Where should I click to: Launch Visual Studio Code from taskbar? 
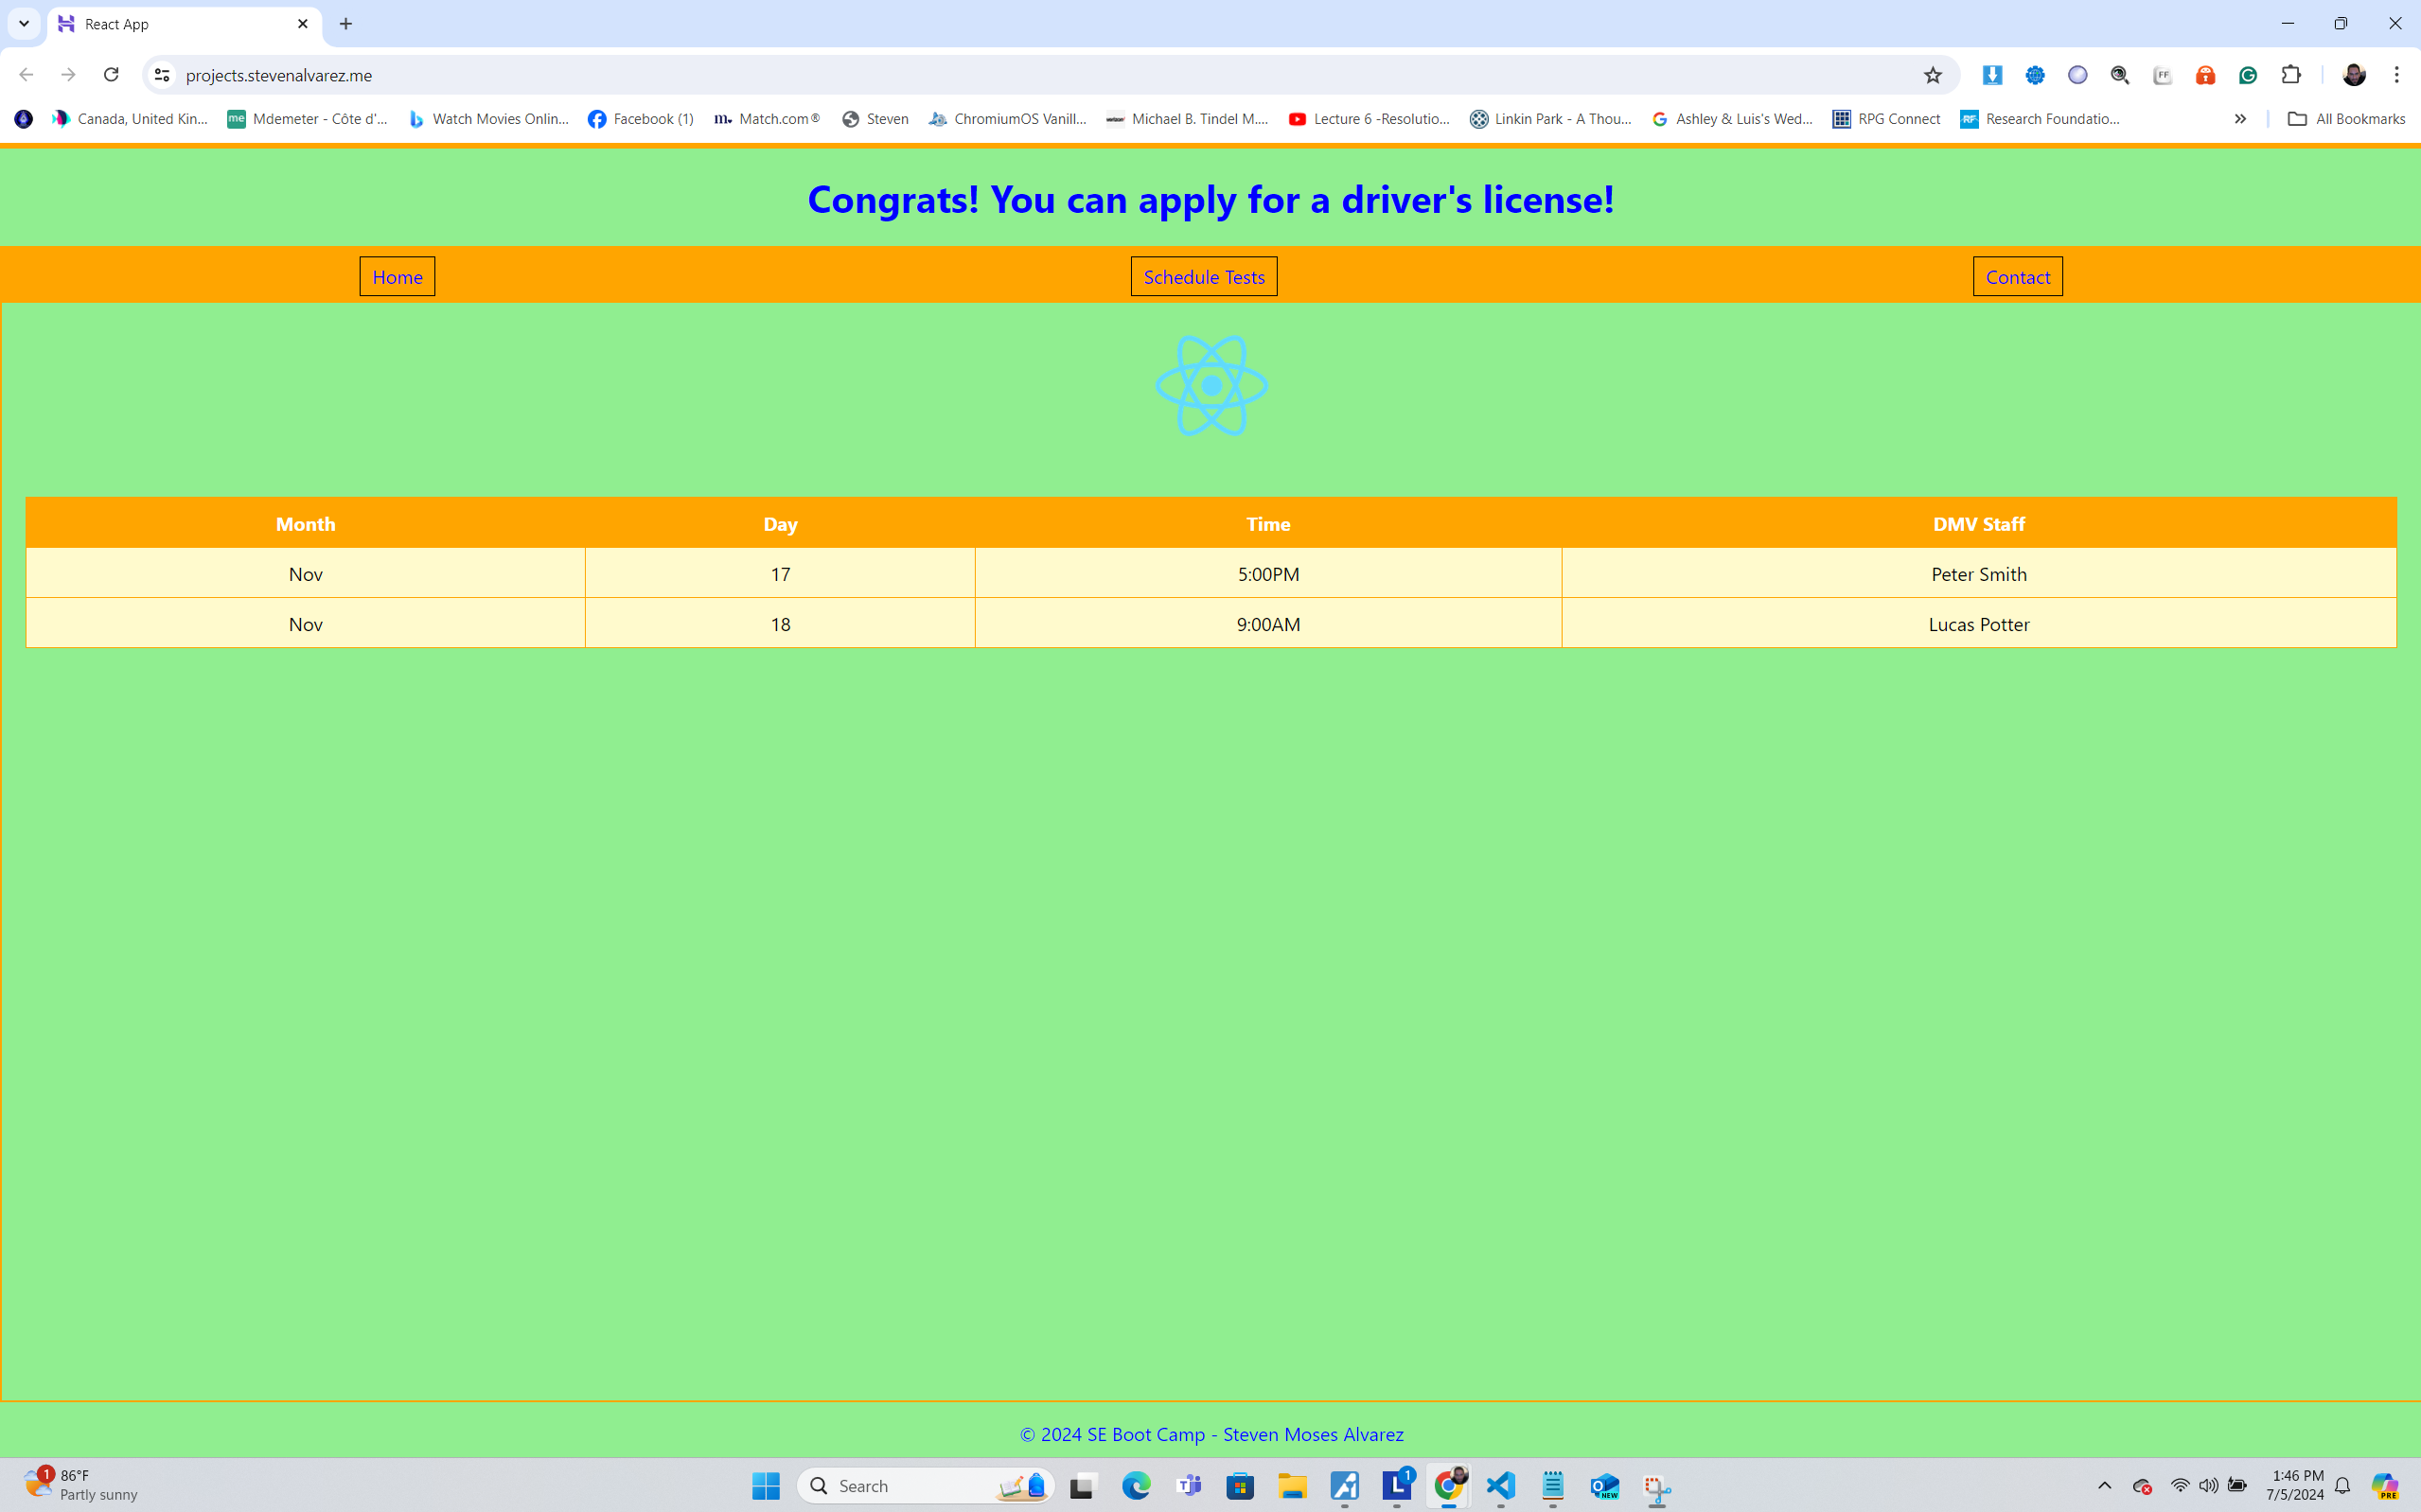1500,1486
